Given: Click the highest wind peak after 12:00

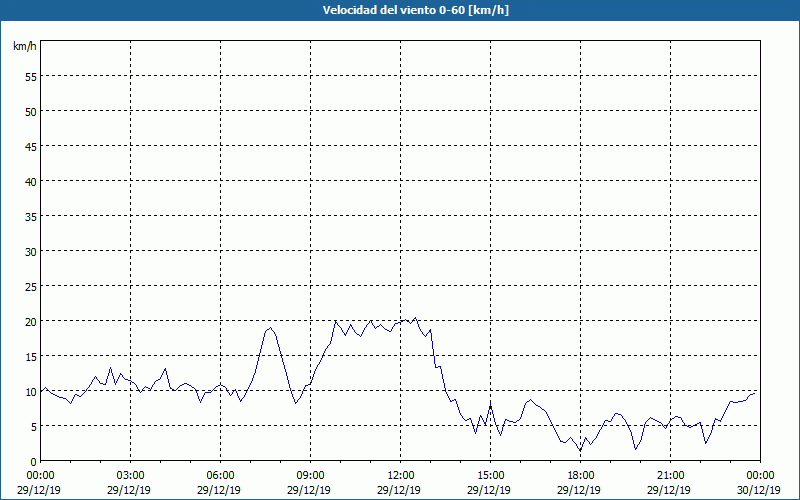Looking at the screenshot, I should click(x=415, y=318).
